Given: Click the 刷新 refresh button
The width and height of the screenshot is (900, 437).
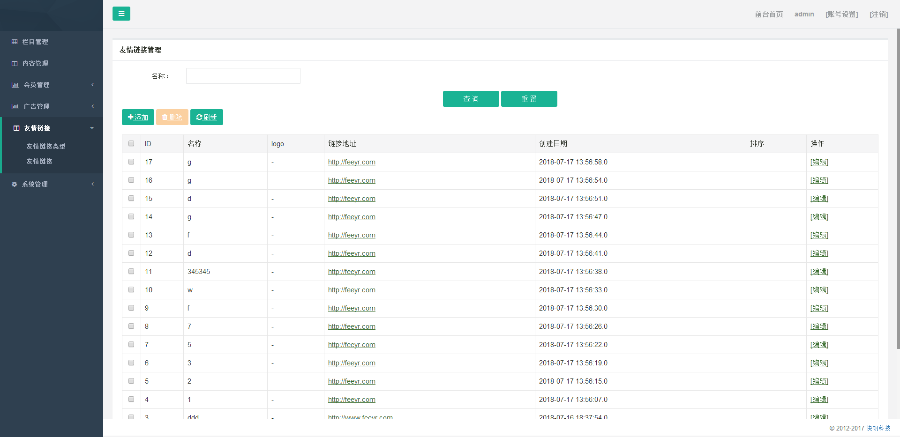Looking at the screenshot, I should click(x=207, y=117).
